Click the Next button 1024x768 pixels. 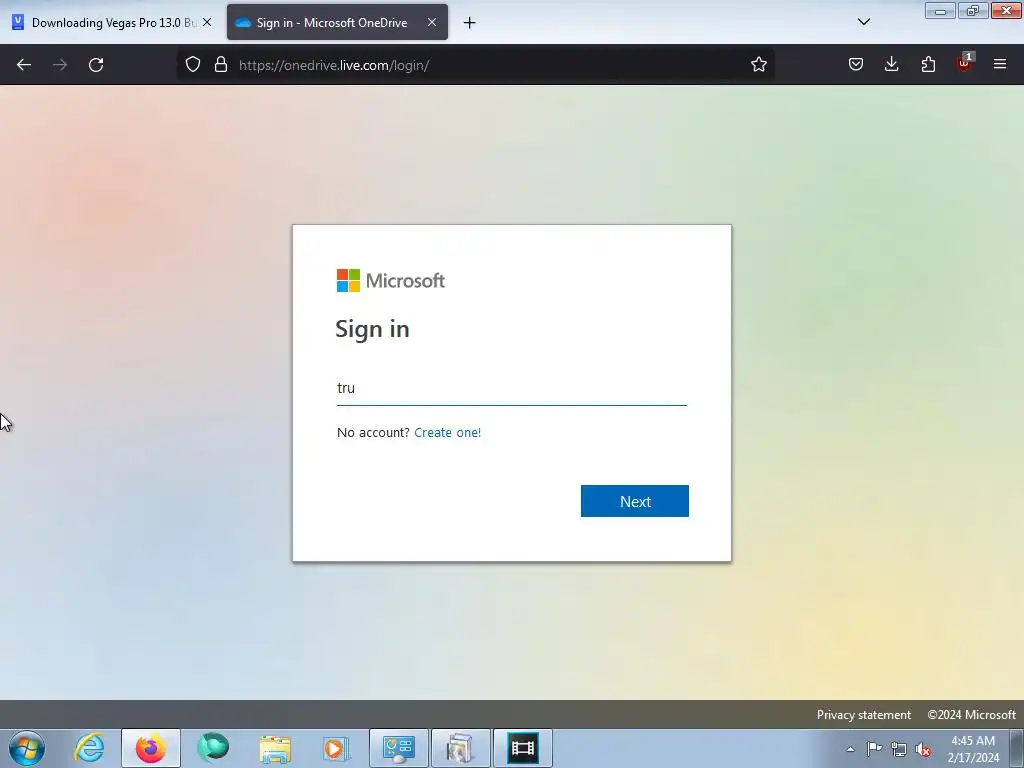(635, 501)
